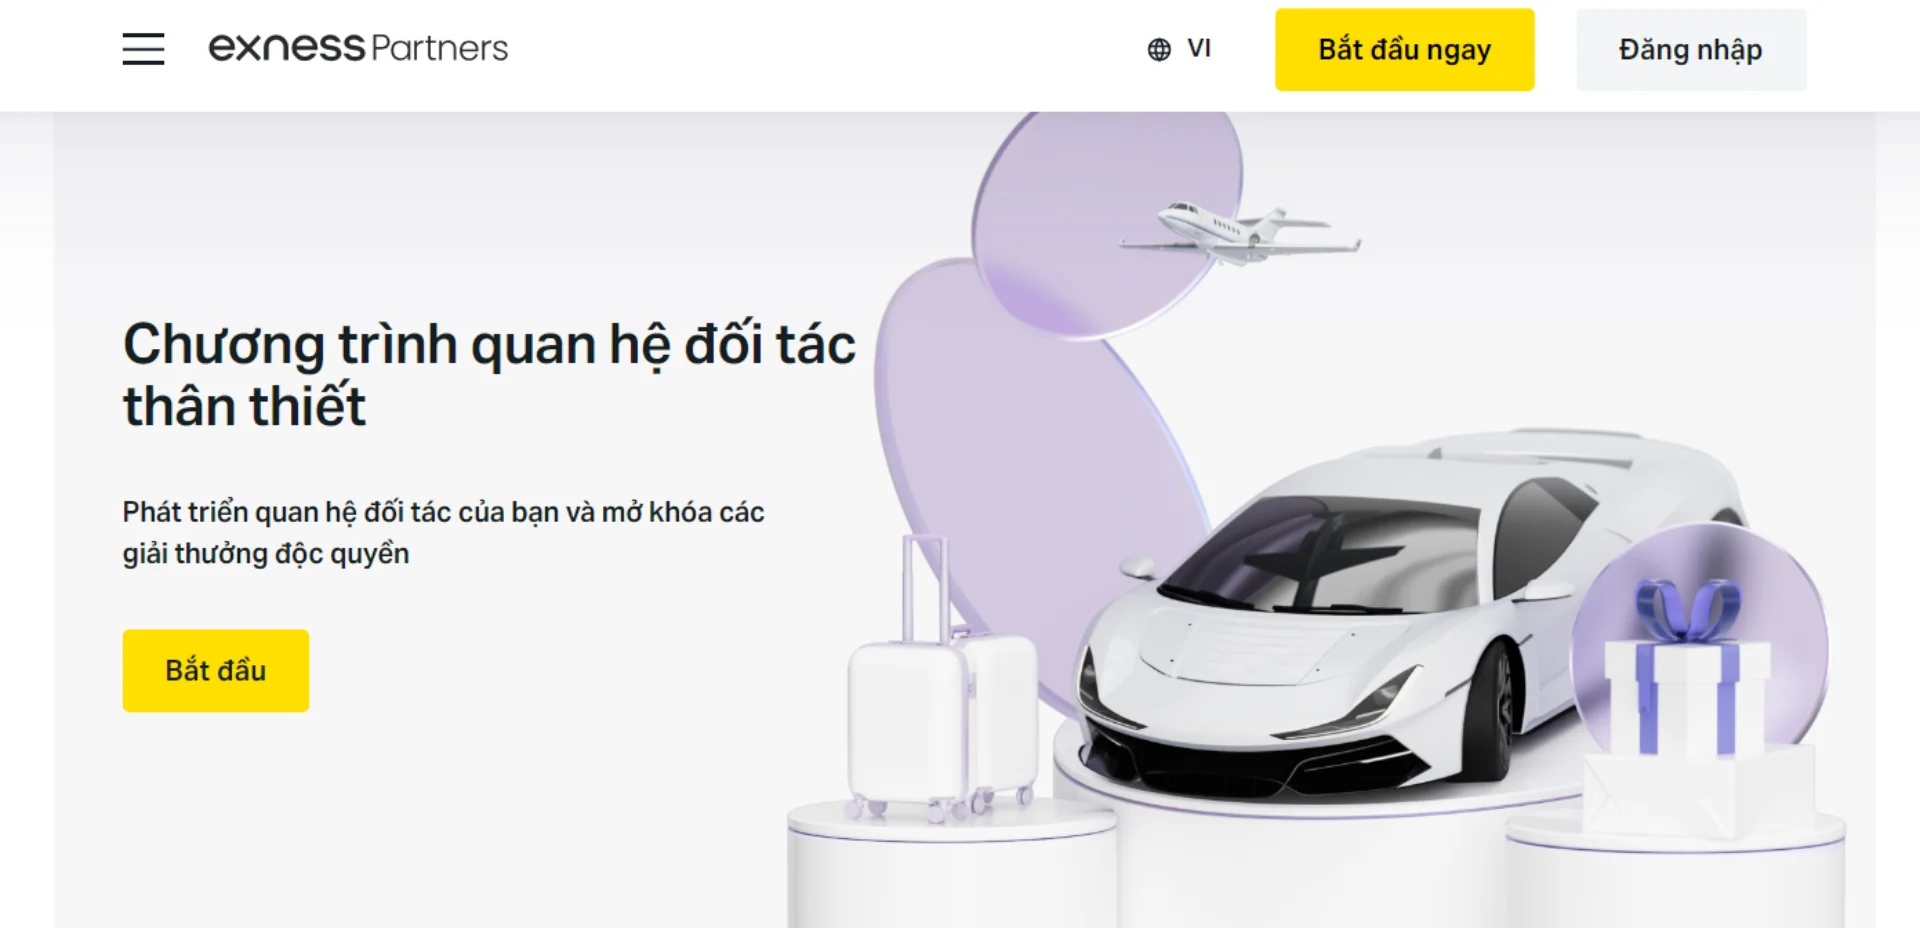The height and width of the screenshot is (928, 1920).
Task: Click the Exness Partners logo
Action: pos(358,48)
